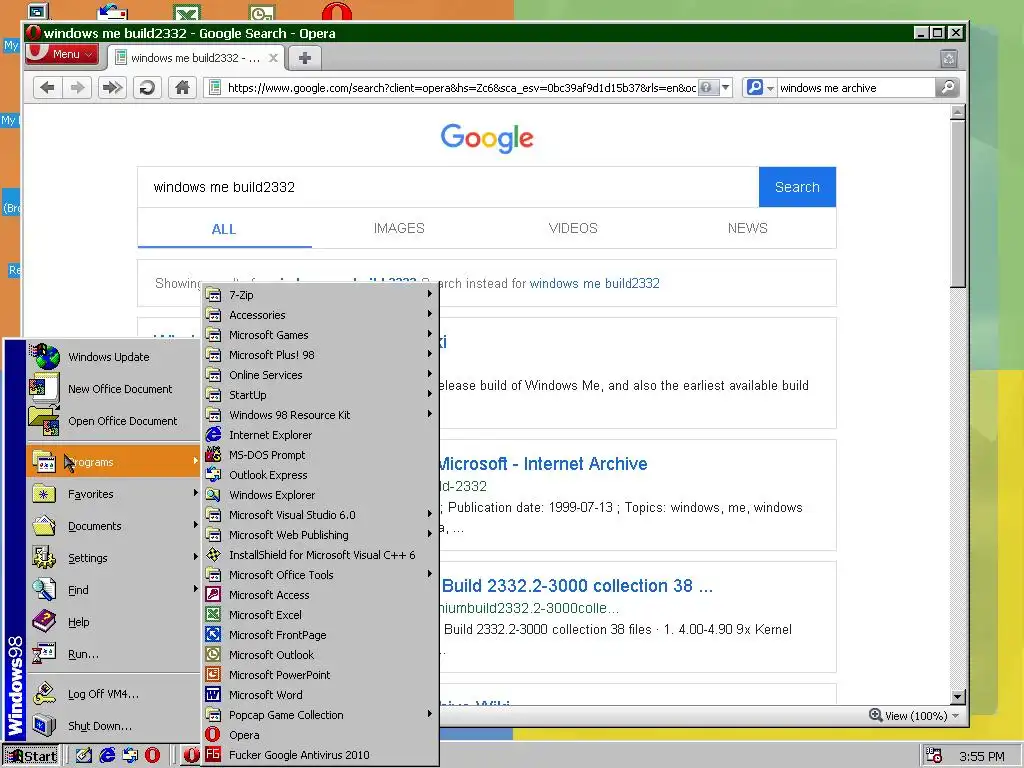Launch Opera from the Programs menu
1024x768 pixels.
[x=320, y=735]
